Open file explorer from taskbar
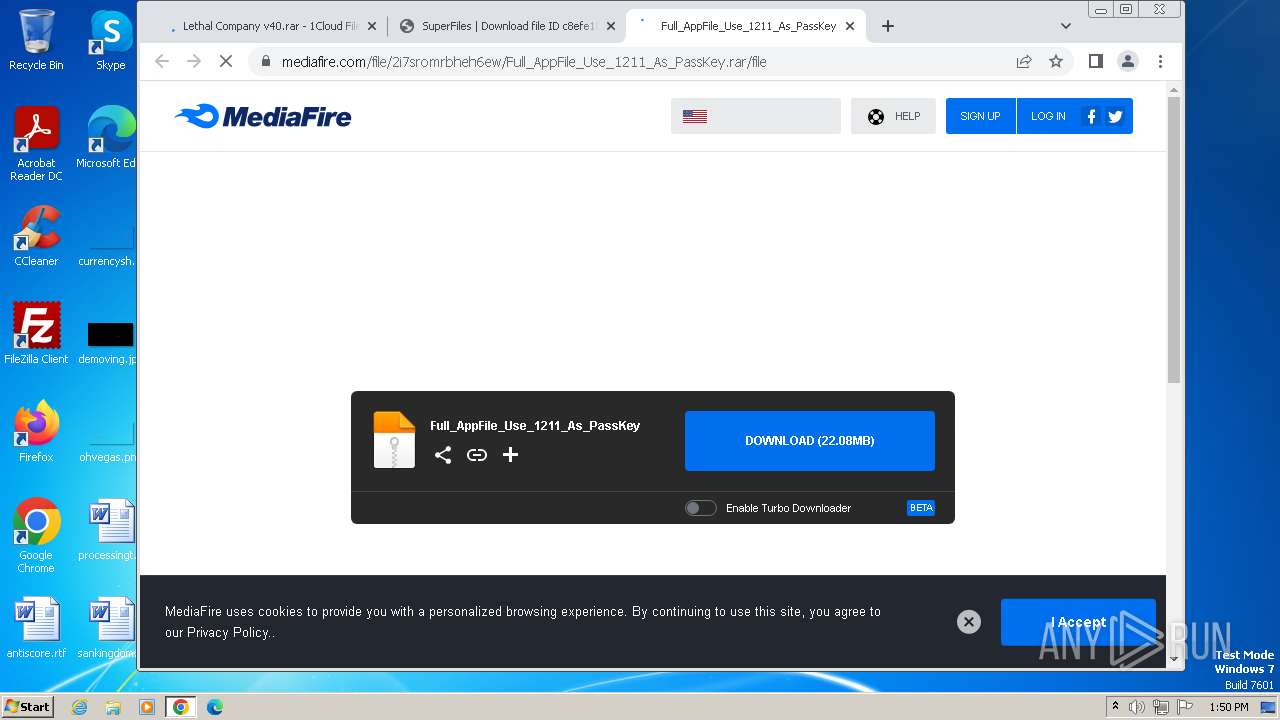This screenshot has height=720, width=1280. [x=113, y=707]
